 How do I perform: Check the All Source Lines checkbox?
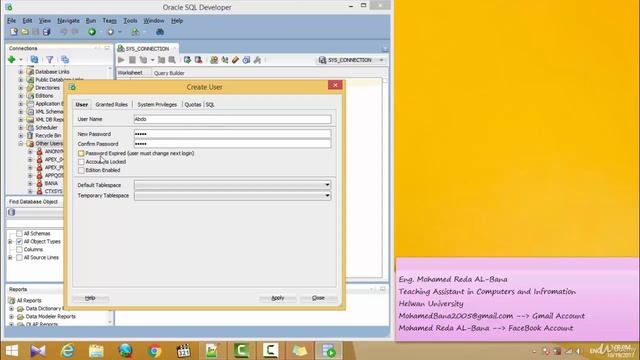[19, 258]
